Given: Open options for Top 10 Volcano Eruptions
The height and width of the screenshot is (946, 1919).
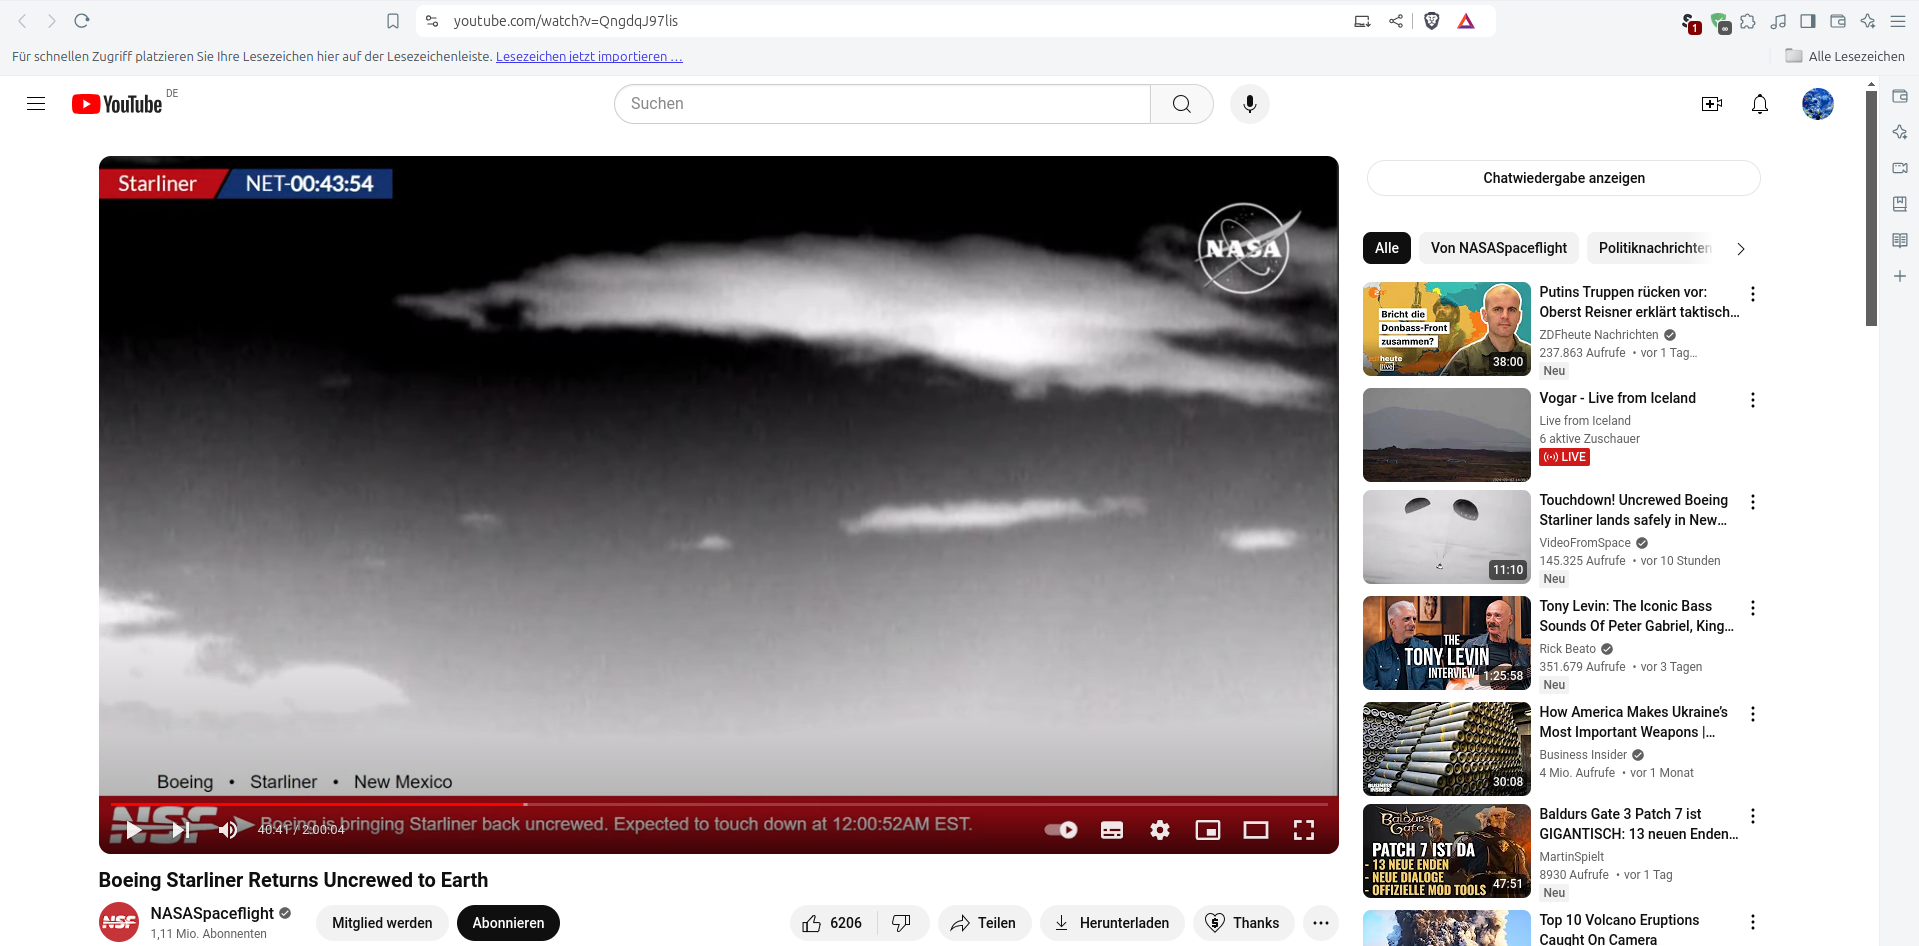Looking at the screenshot, I should [1753, 922].
